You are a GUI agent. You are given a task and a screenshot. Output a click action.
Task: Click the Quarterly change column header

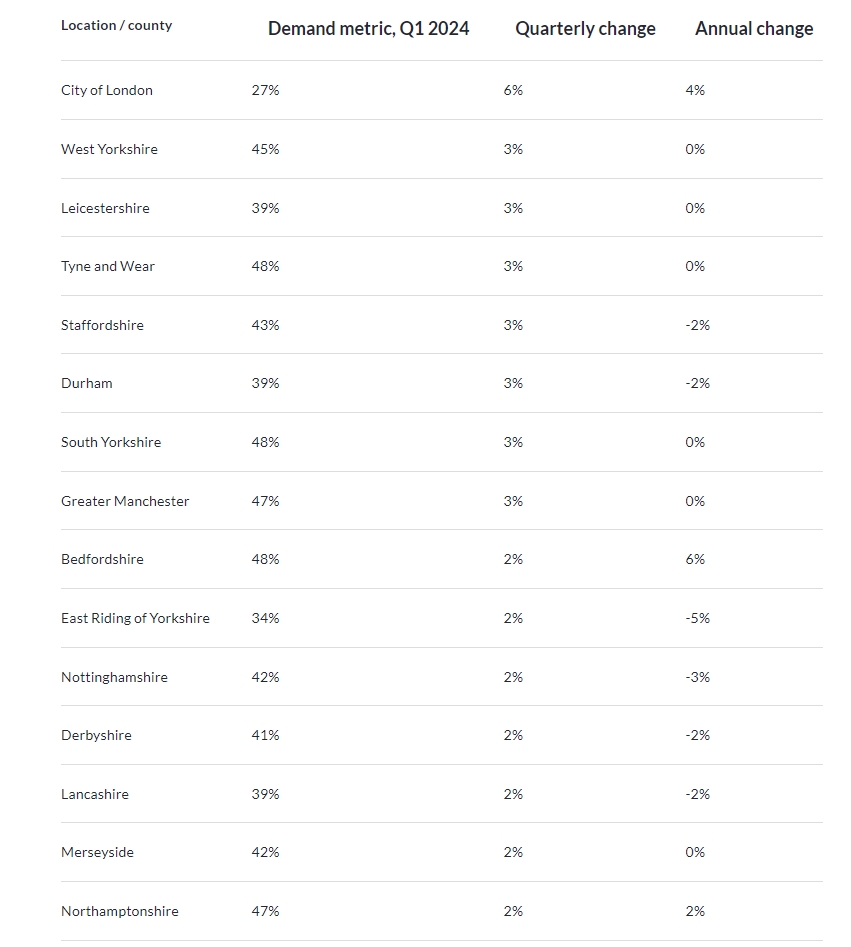[585, 29]
